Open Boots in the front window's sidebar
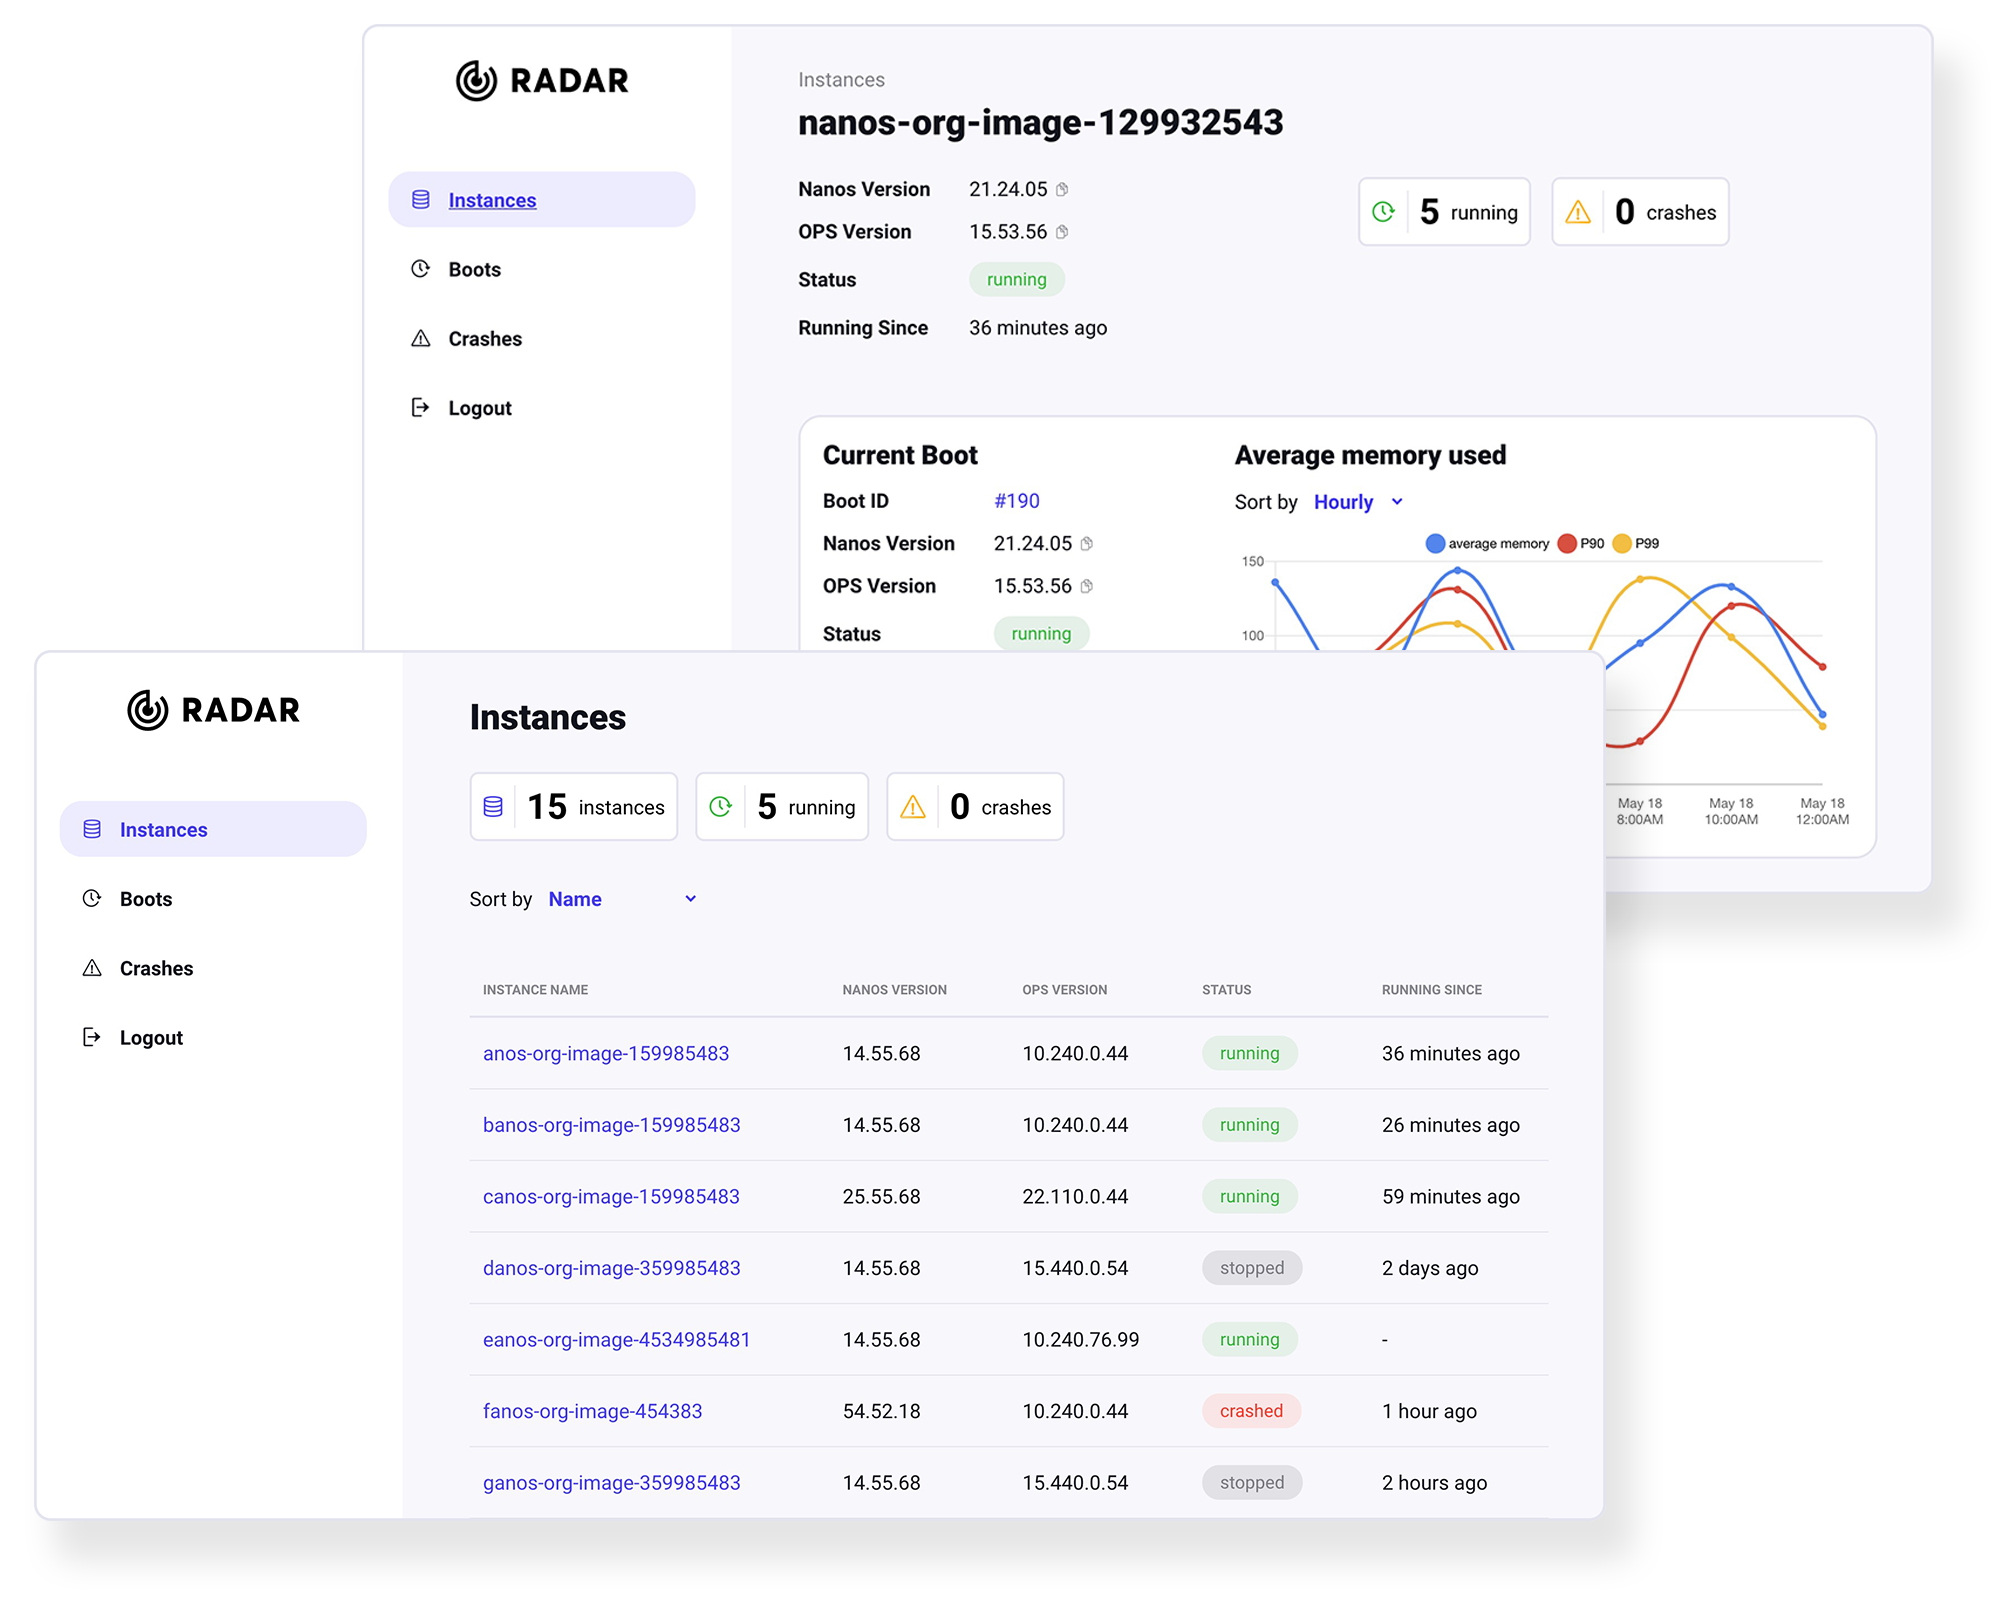The width and height of the screenshot is (2000, 1600). tap(146, 899)
